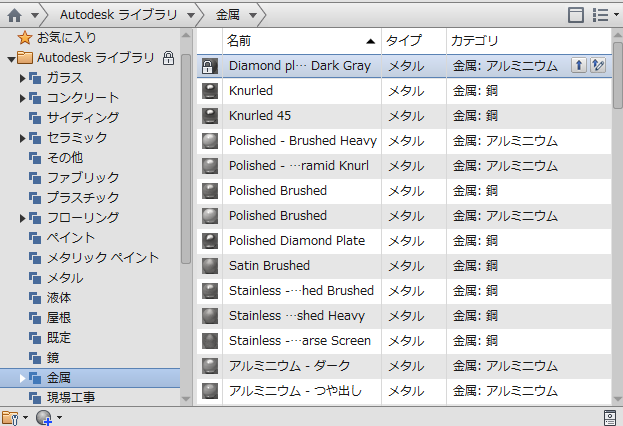Click manage library folder icon at bottom

[x=10, y=418]
